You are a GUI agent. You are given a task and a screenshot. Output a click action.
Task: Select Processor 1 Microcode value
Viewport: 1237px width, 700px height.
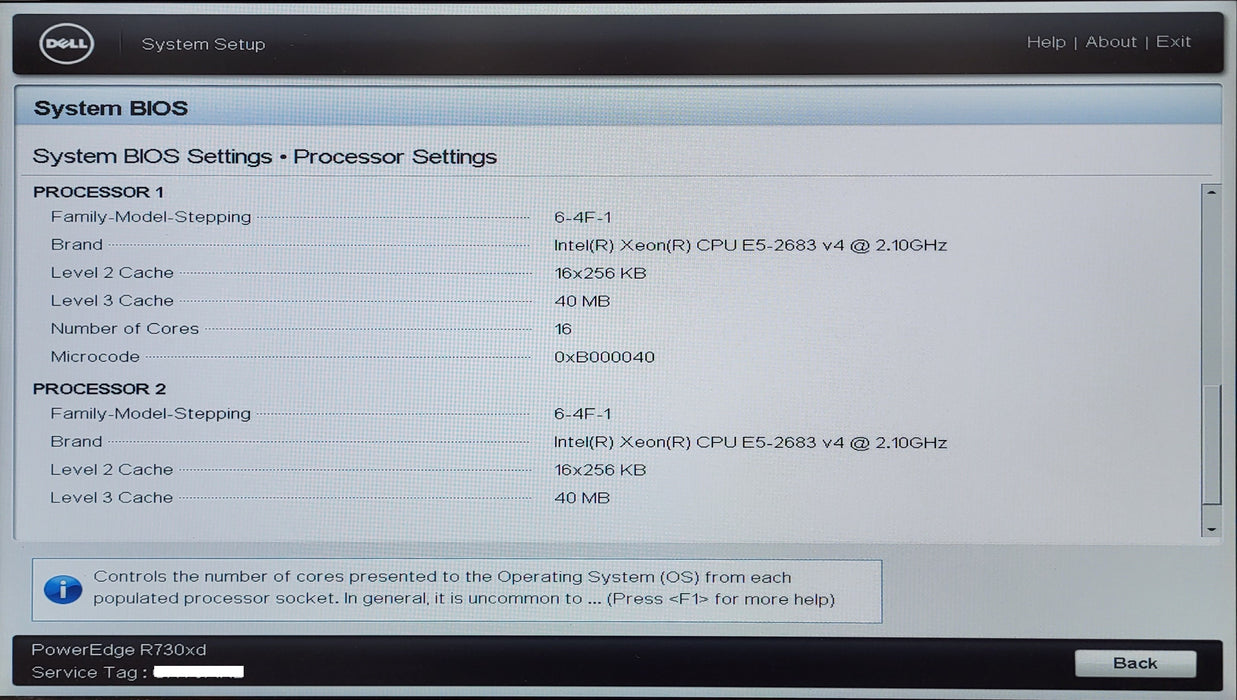click(604, 357)
